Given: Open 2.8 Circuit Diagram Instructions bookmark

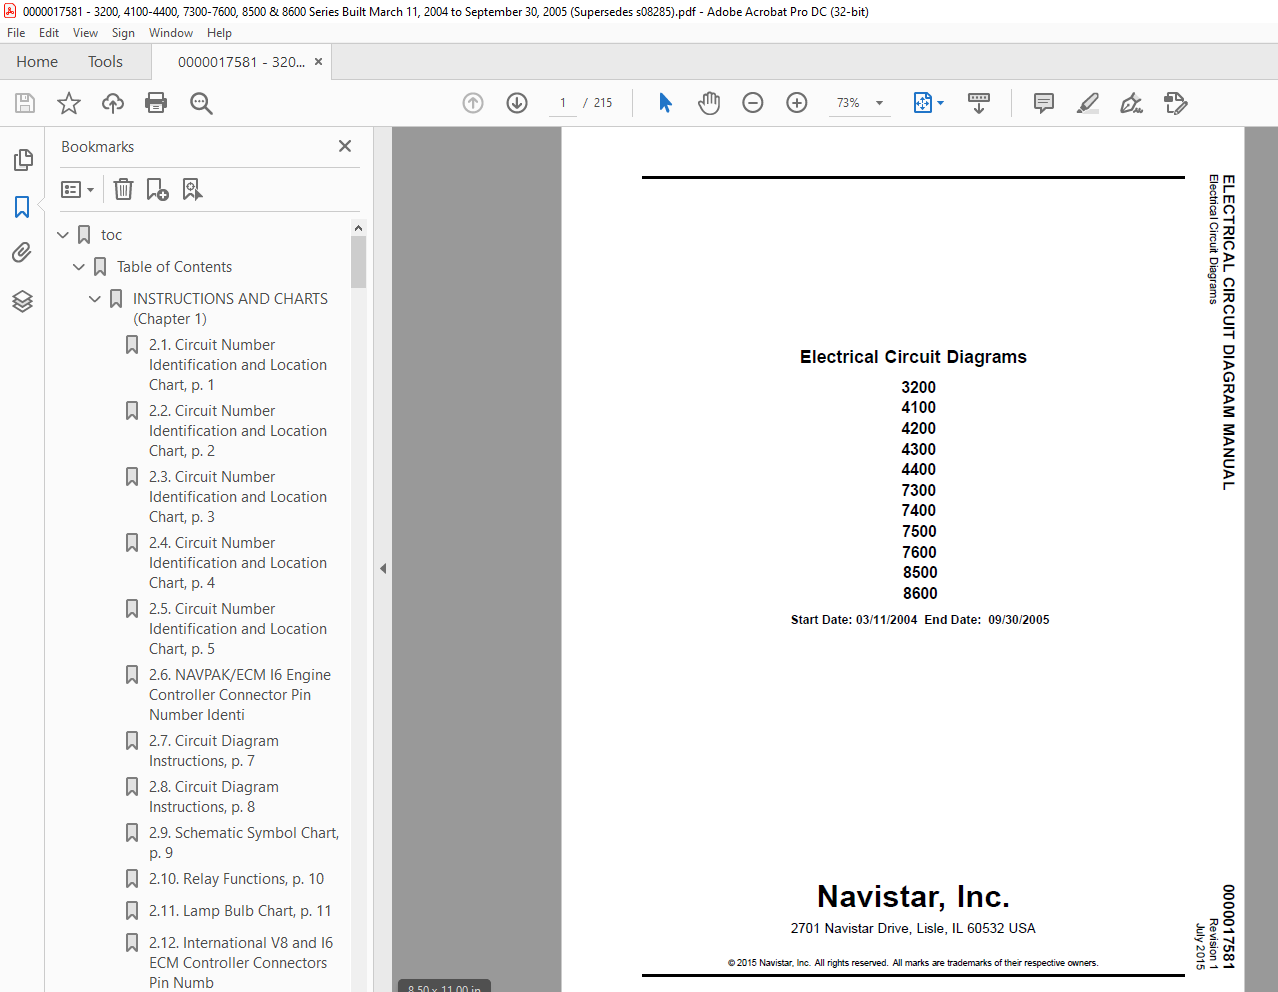Looking at the screenshot, I should pyautogui.click(x=214, y=797).
